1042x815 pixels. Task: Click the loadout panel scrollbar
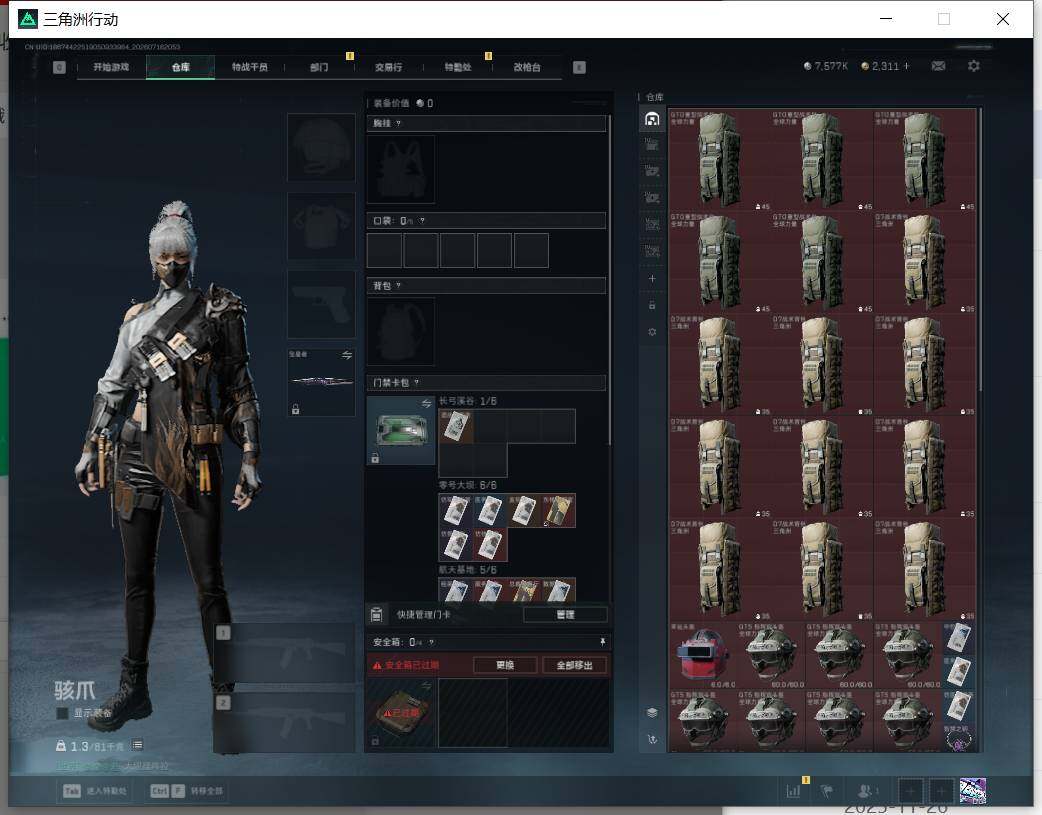click(609, 279)
